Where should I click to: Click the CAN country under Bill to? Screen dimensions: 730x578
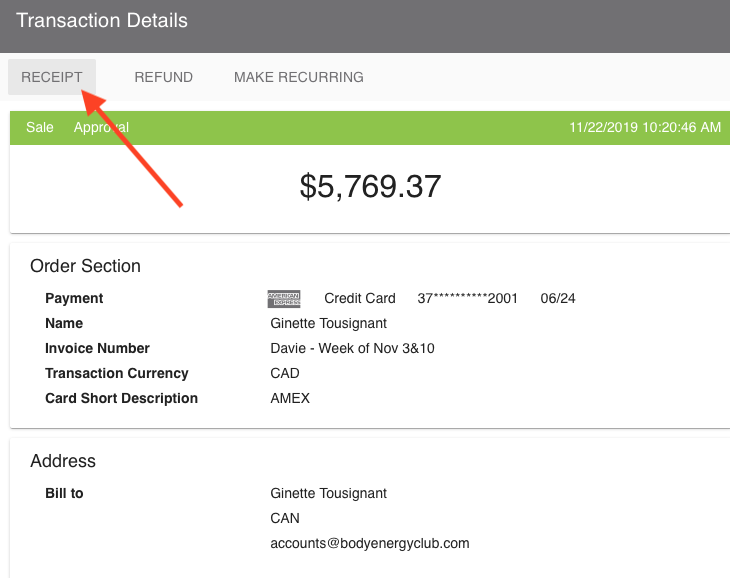pos(285,518)
